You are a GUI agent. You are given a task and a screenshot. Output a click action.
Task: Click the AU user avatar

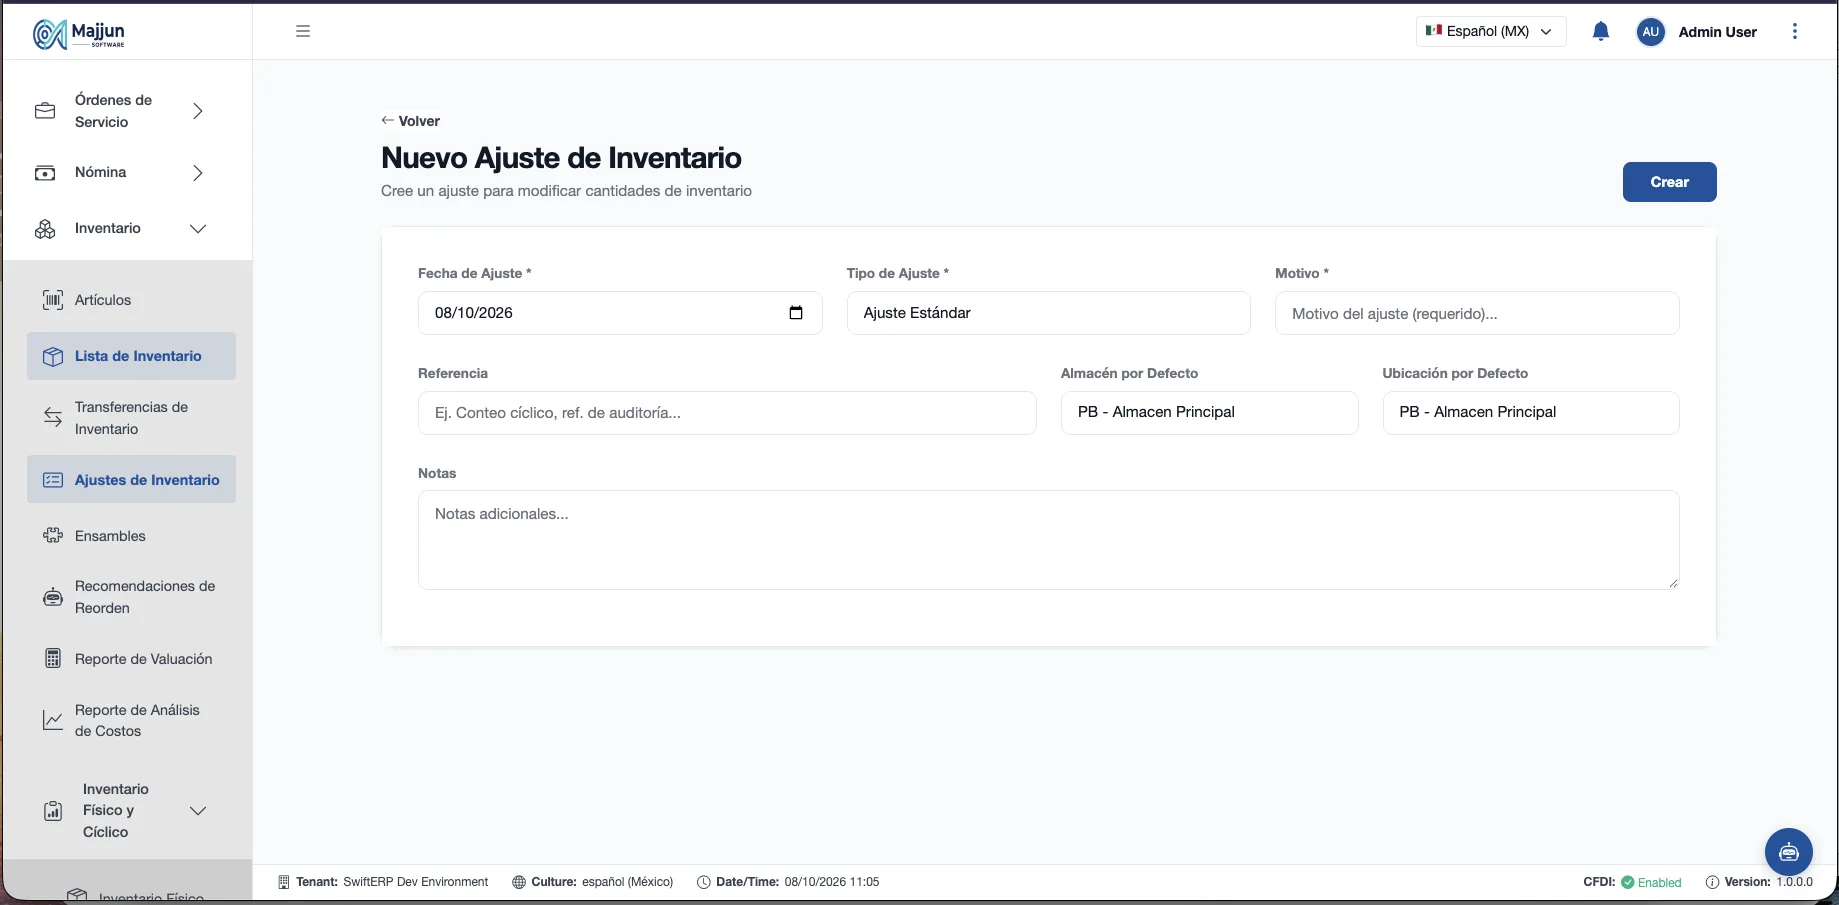coord(1650,31)
